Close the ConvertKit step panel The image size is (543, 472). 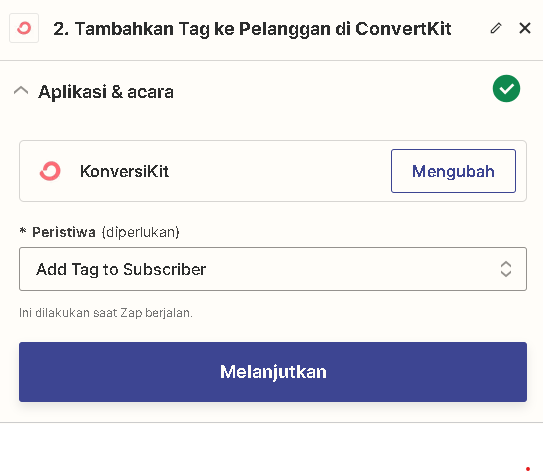pyautogui.click(x=525, y=28)
